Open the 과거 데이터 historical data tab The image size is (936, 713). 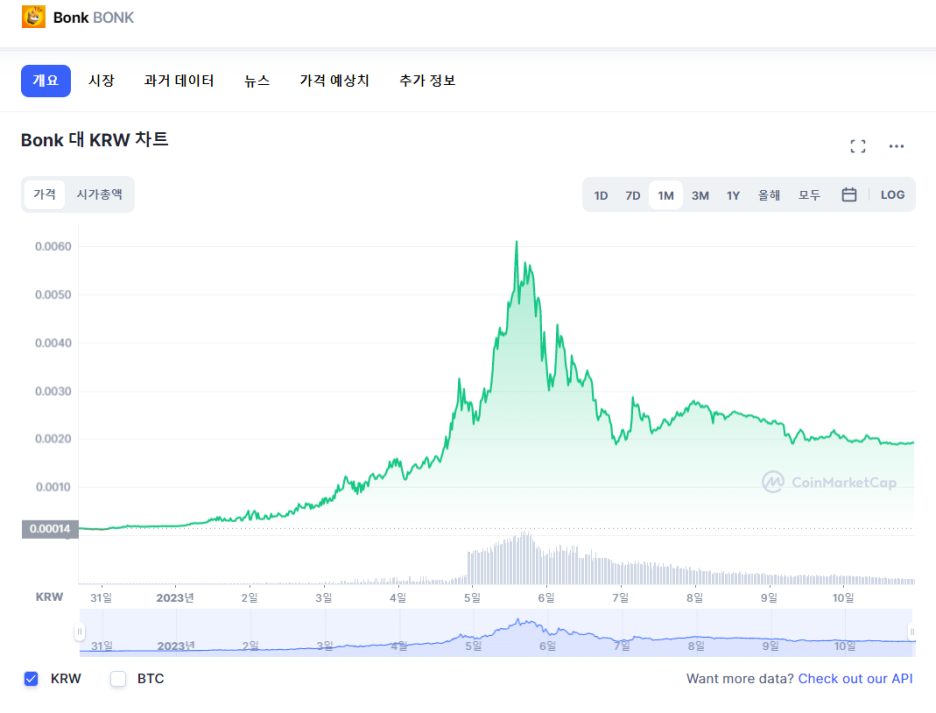(179, 81)
